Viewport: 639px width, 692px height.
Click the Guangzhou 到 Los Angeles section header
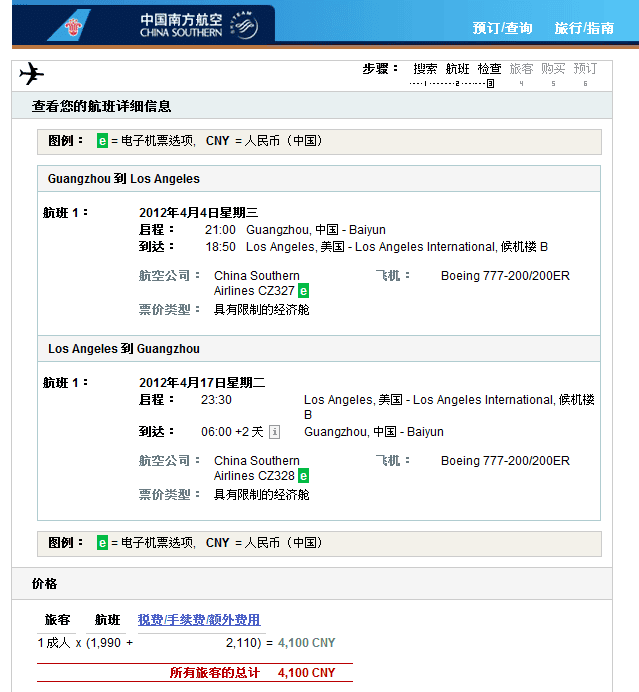click(x=124, y=179)
